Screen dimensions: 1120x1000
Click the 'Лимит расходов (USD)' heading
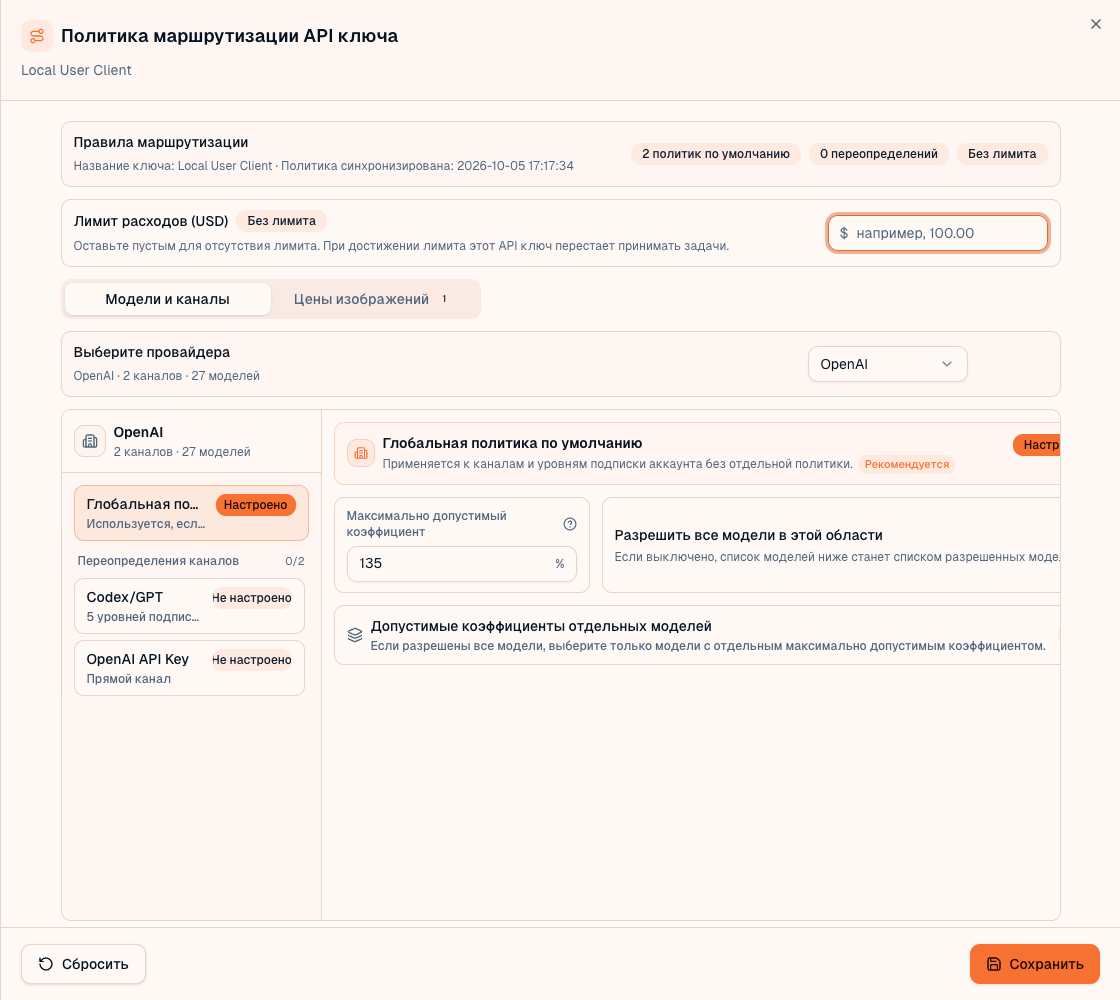click(x=151, y=221)
